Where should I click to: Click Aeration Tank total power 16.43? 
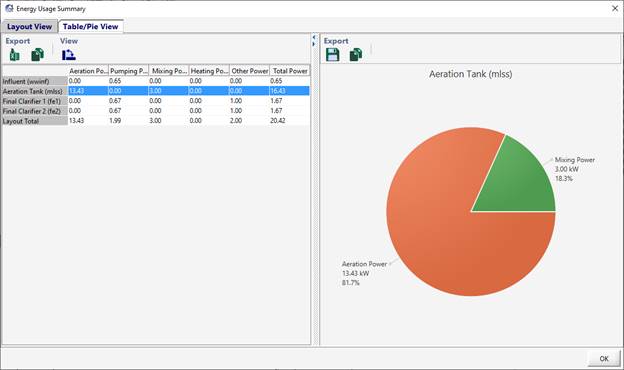pos(278,91)
